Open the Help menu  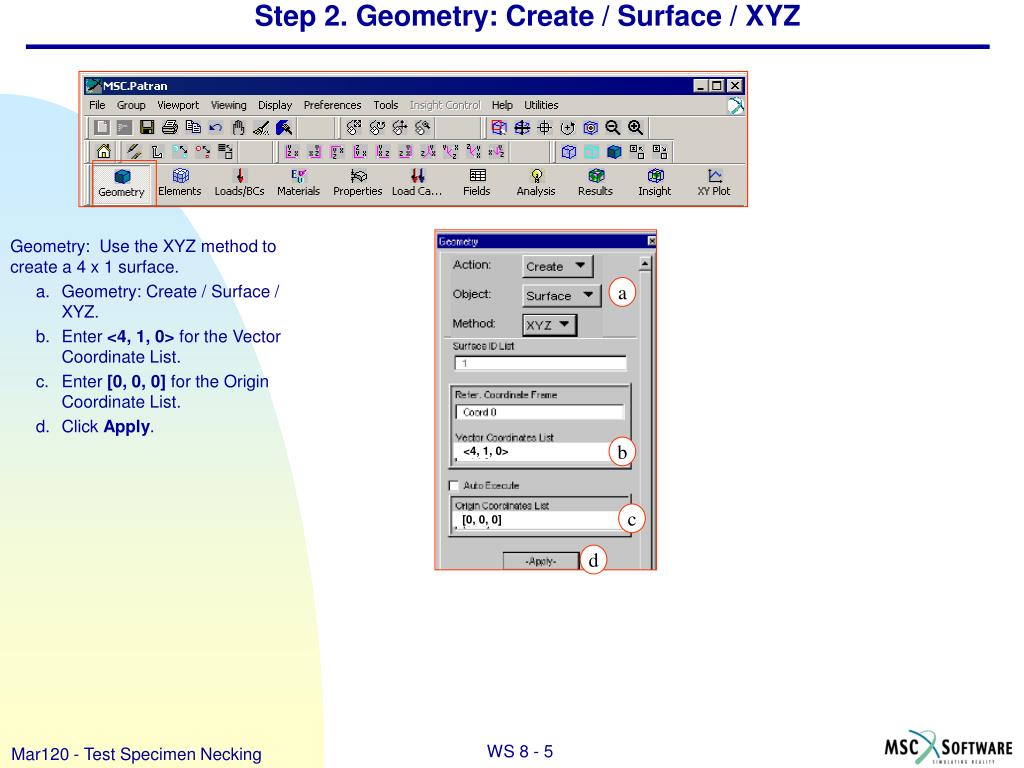coord(502,105)
